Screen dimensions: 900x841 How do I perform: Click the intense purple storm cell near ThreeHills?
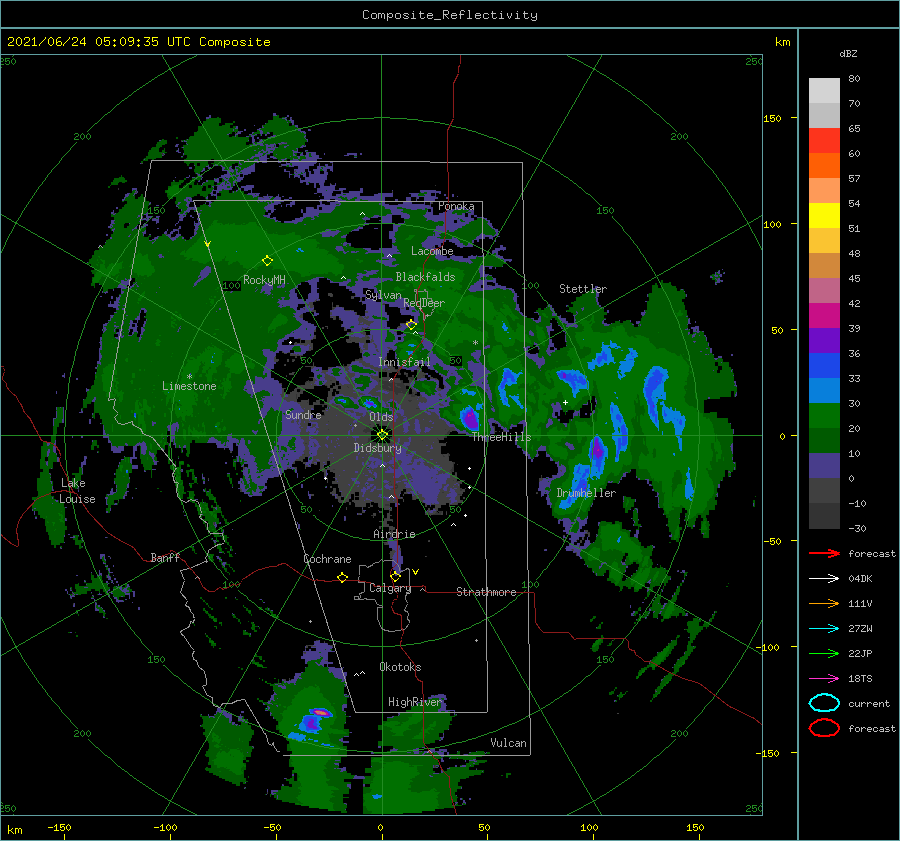point(470,418)
